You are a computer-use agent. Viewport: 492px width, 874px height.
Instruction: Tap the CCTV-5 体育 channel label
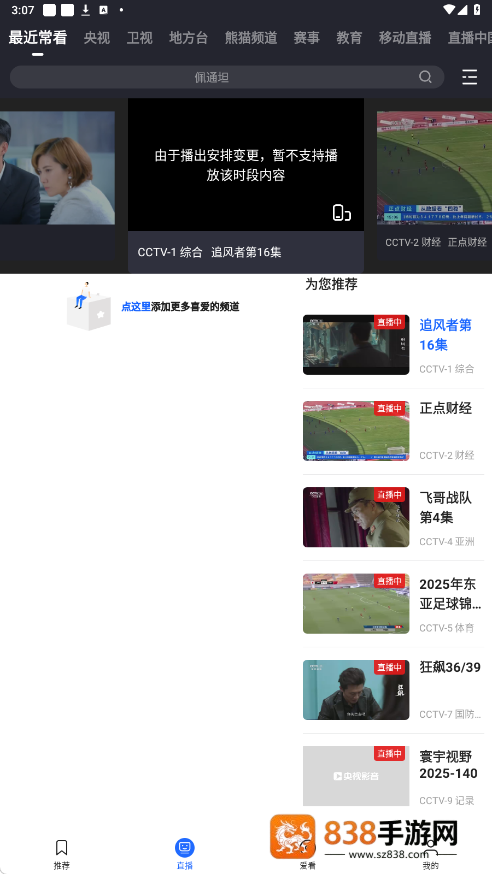447,628
